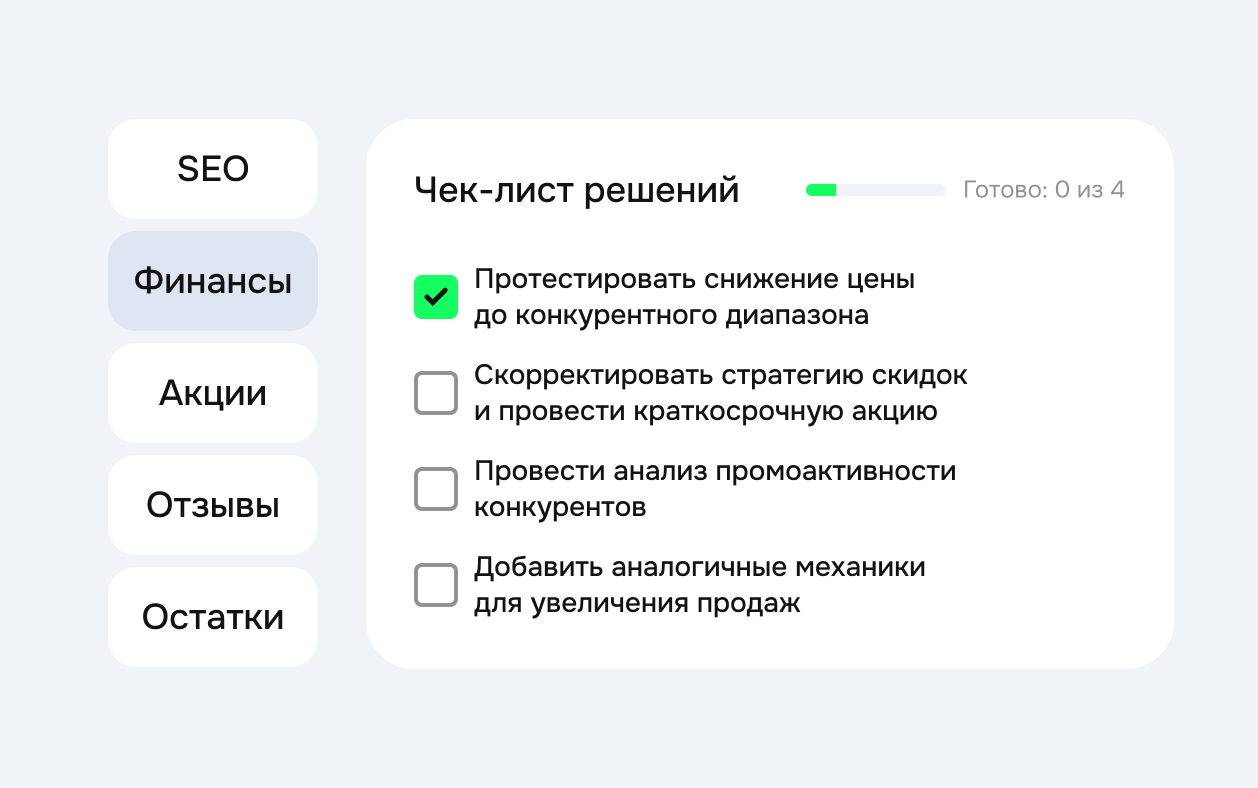Tick the Провести анализ промоактивности checkbox
Viewport: 1258px width, 788px height.
[x=436, y=489]
